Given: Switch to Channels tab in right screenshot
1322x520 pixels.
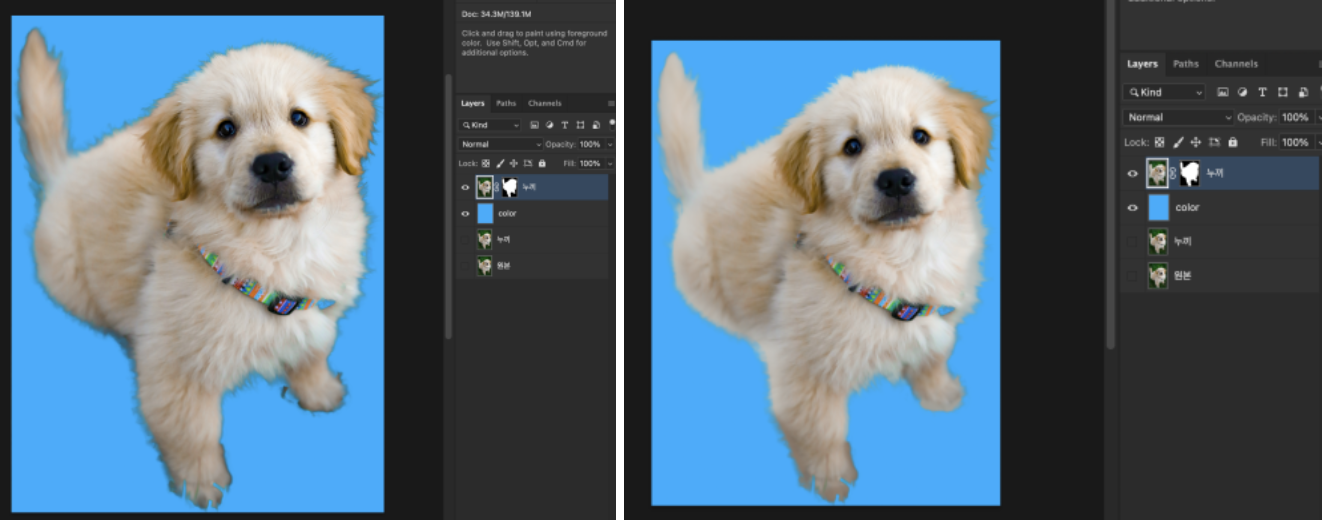Looking at the screenshot, I should coord(1236,64).
